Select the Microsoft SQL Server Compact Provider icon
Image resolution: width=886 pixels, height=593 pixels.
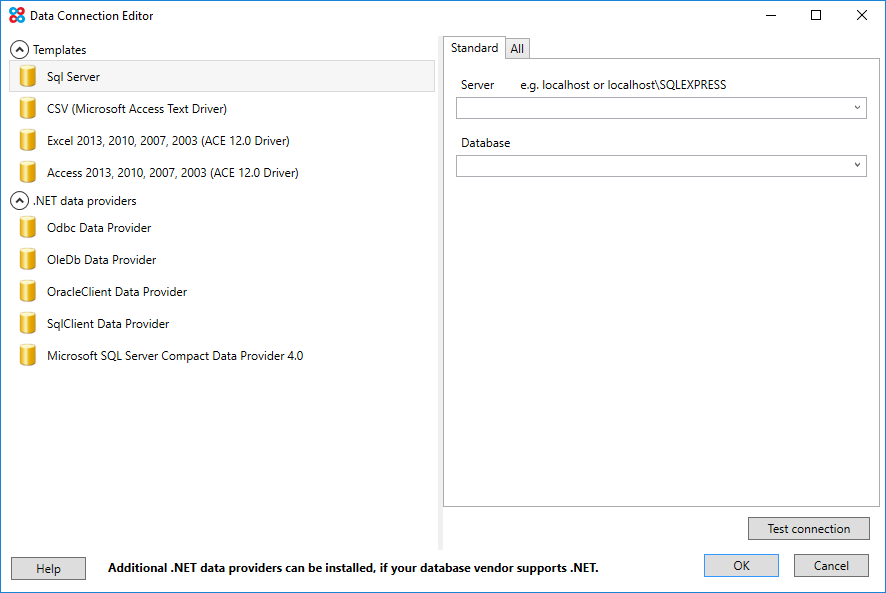tap(27, 355)
